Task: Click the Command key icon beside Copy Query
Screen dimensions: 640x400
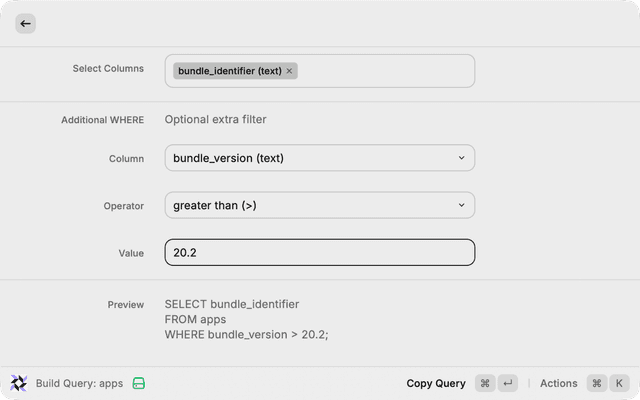Action: 485,383
